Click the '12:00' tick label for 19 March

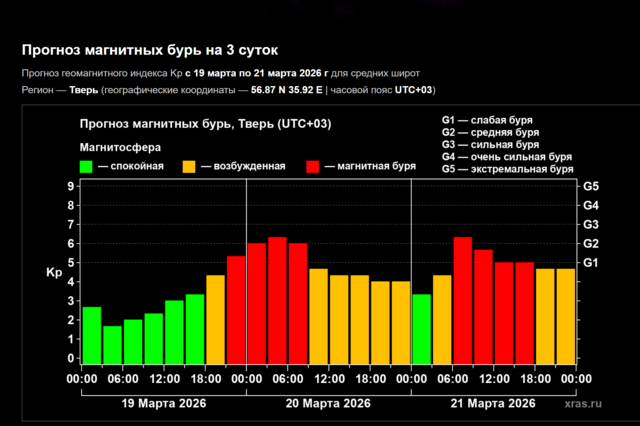pyautogui.click(x=164, y=379)
